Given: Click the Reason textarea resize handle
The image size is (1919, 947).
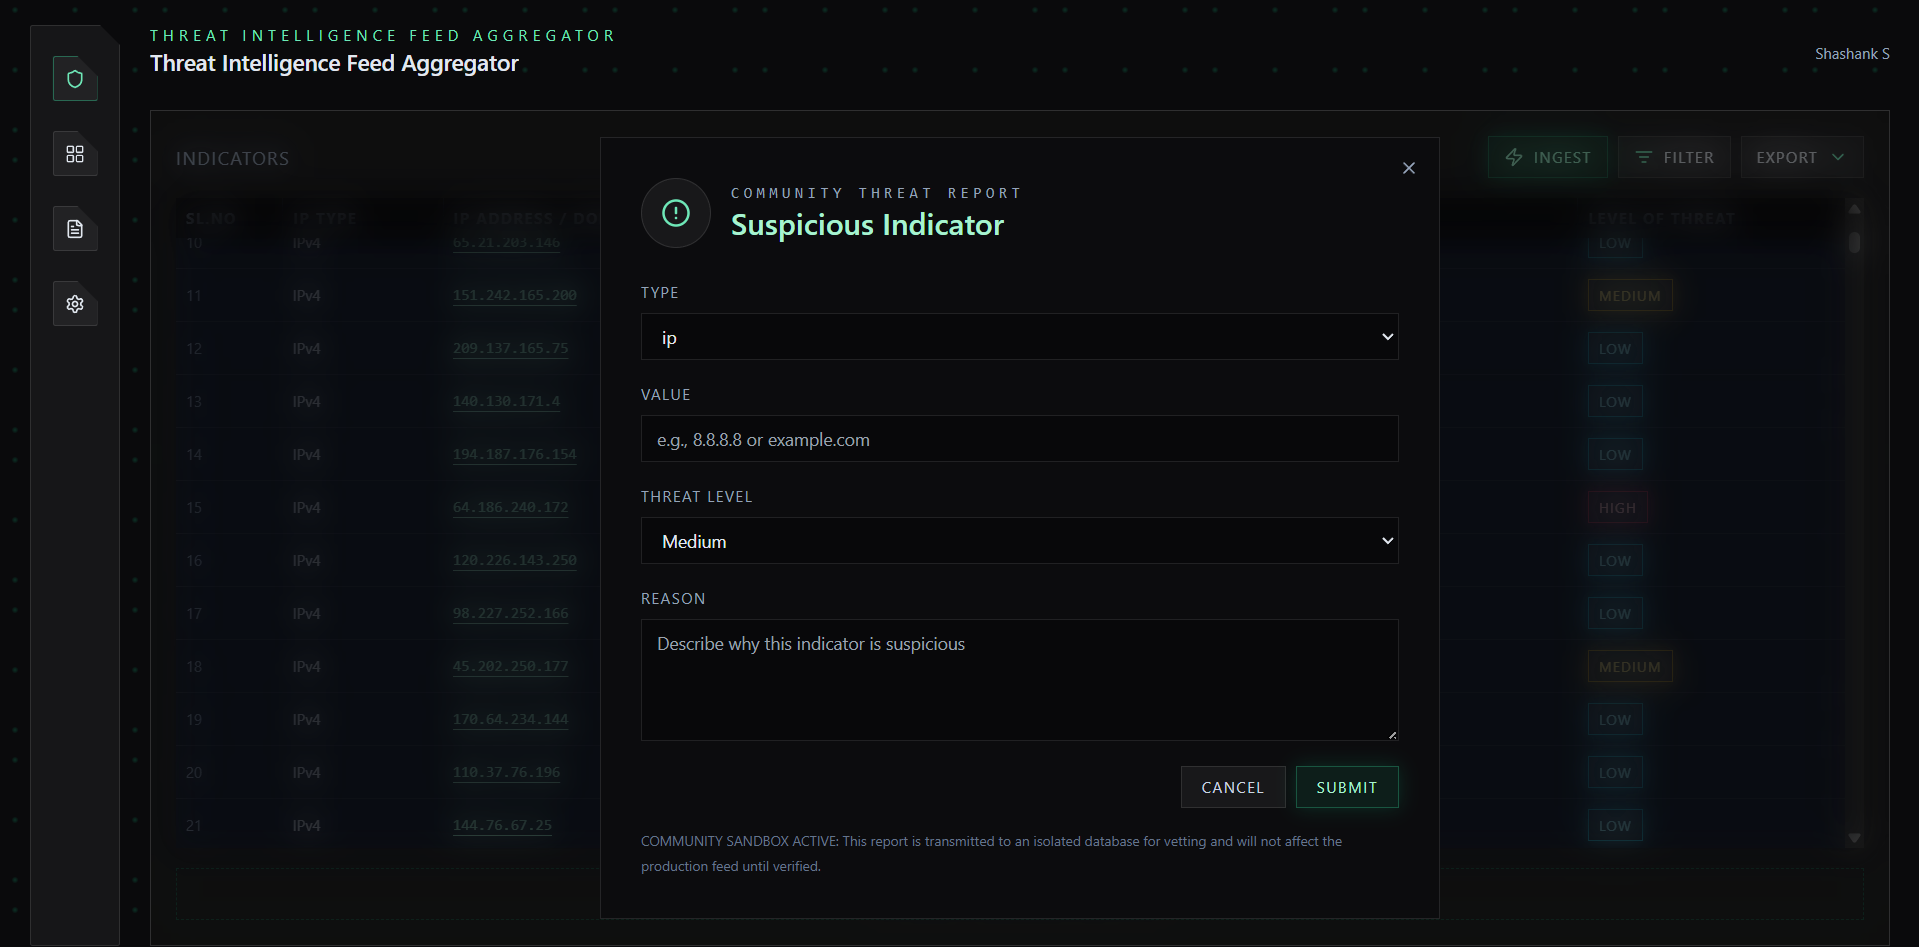Looking at the screenshot, I should 1392,735.
